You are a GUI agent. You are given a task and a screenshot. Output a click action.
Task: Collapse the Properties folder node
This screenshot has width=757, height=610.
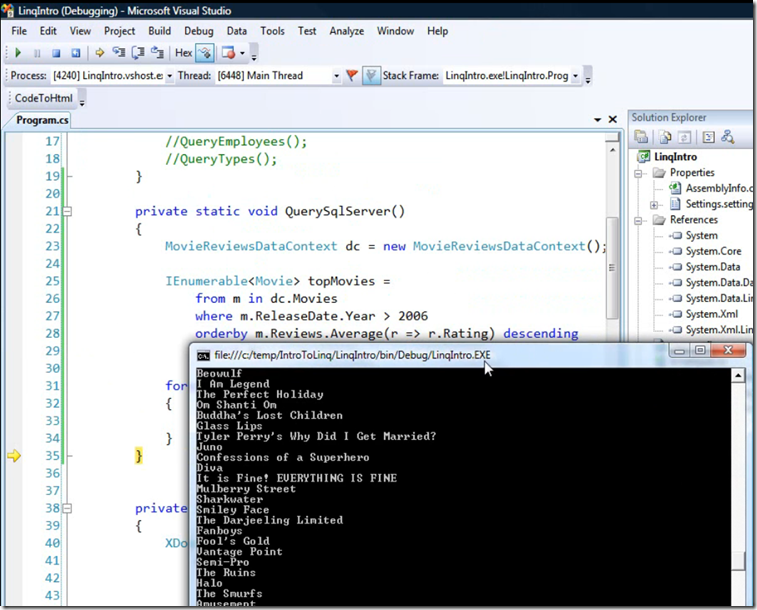638,173
